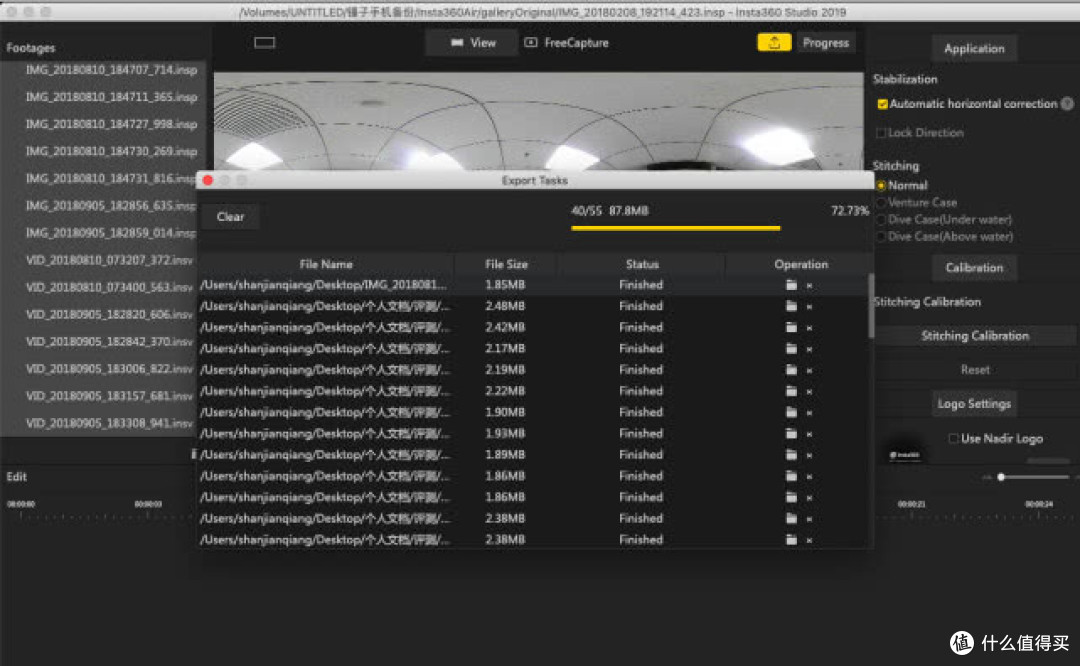
Task: Click the 00:00:03 timeline marker
Action: [x=148, y=505]
